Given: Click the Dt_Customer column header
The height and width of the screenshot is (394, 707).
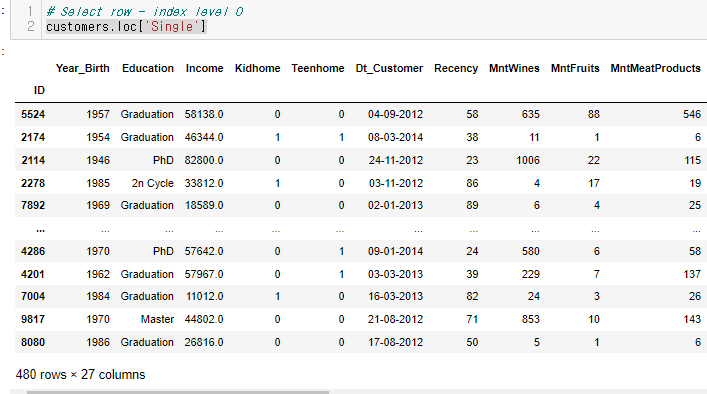Looking at the screenshot, I should [389, 68].
